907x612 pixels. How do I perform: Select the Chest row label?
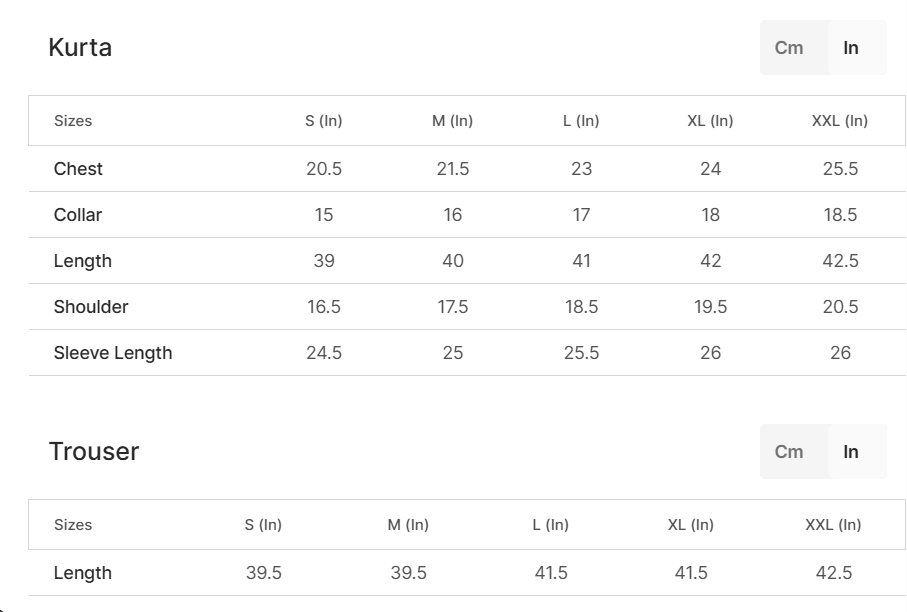pyautogui.click(x=78, y=169)
